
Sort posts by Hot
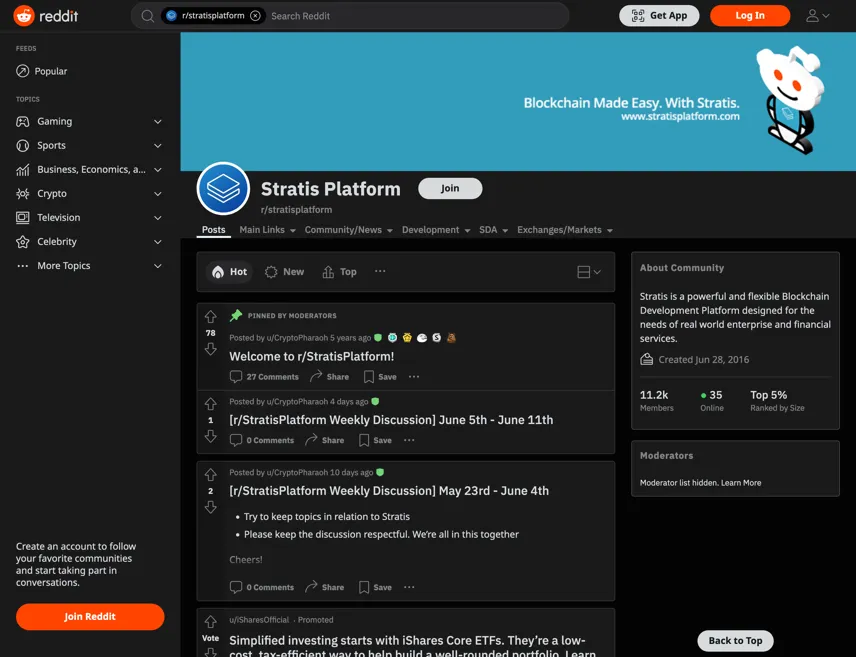[229, 271]
